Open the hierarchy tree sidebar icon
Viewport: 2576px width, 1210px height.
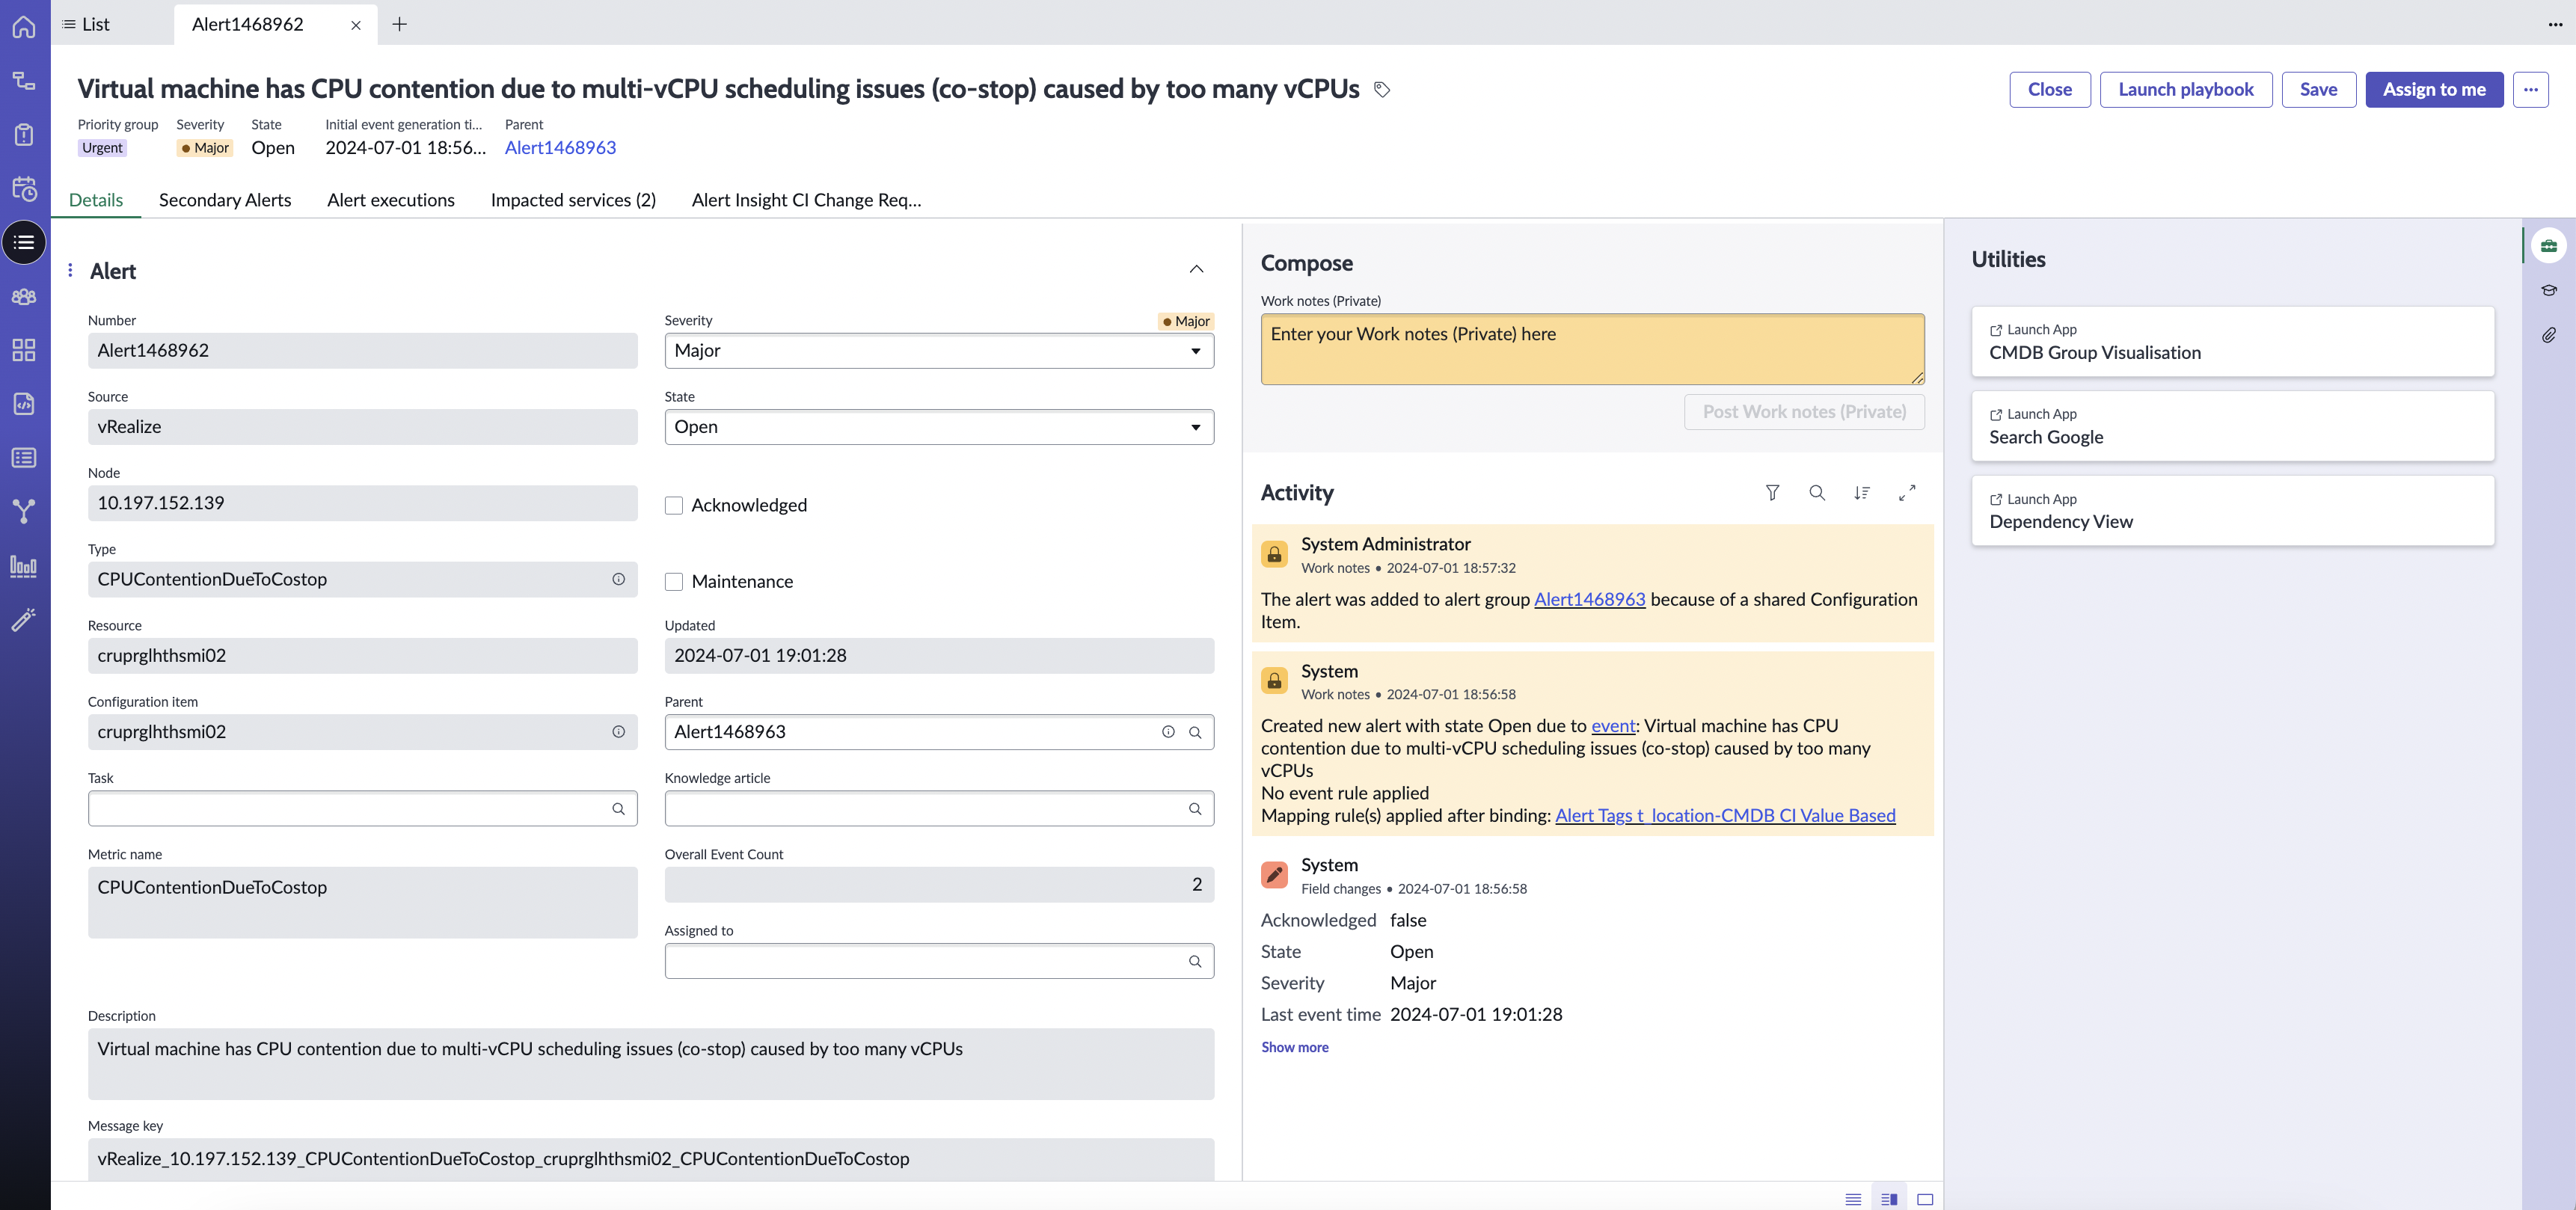(24, 81)
